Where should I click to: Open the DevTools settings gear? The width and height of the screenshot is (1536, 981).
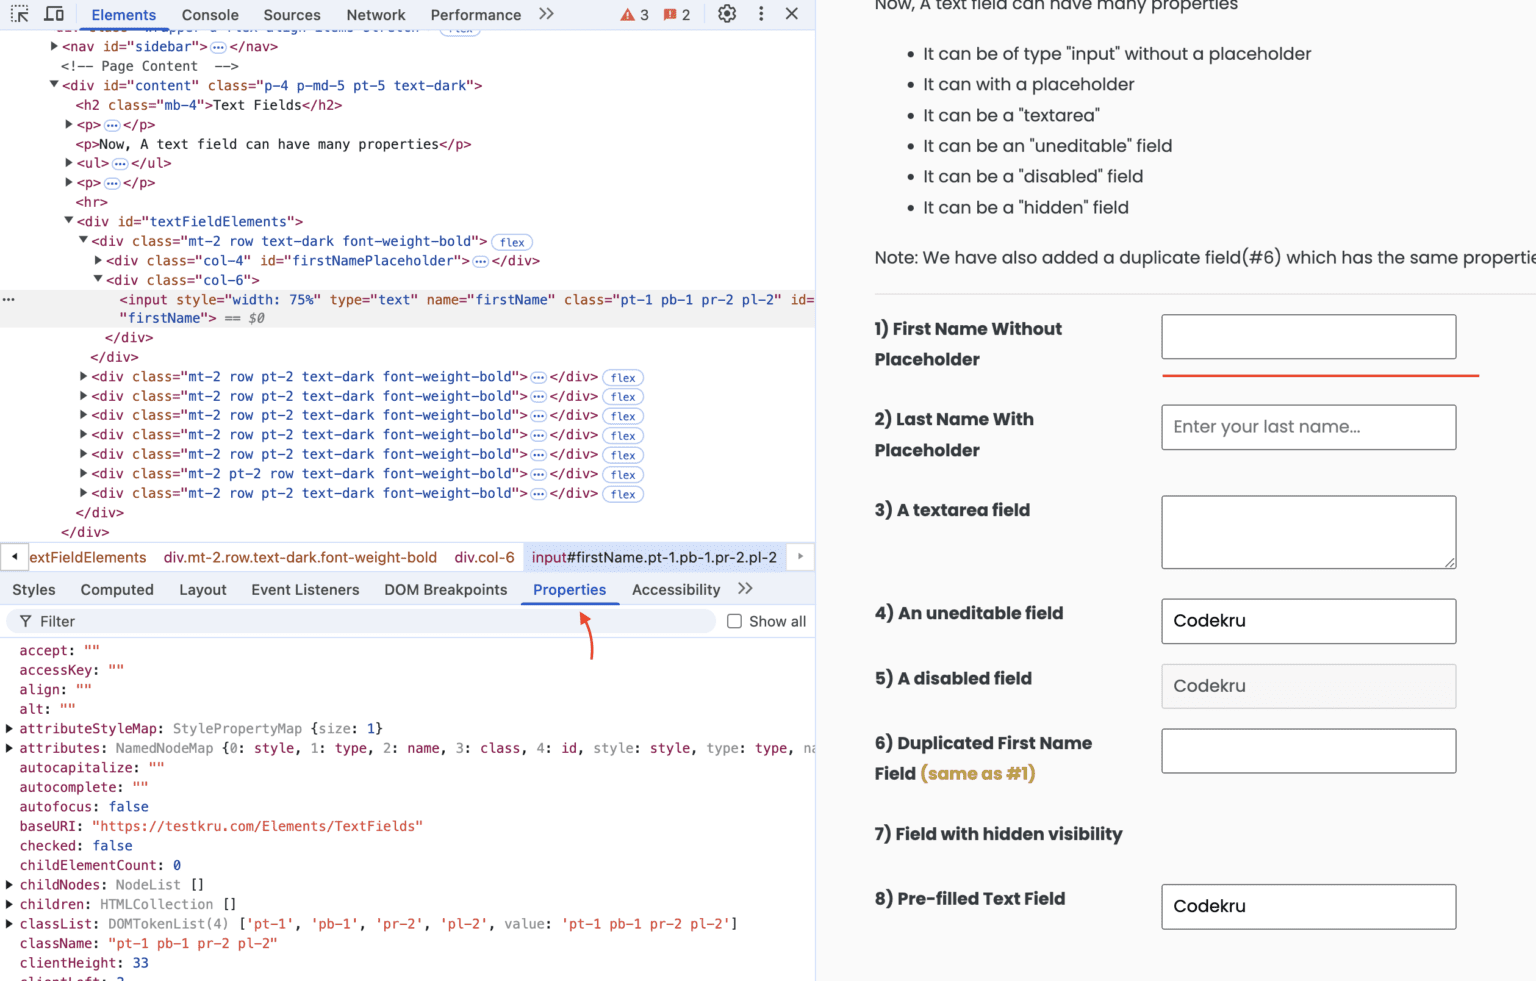(726, 14)
